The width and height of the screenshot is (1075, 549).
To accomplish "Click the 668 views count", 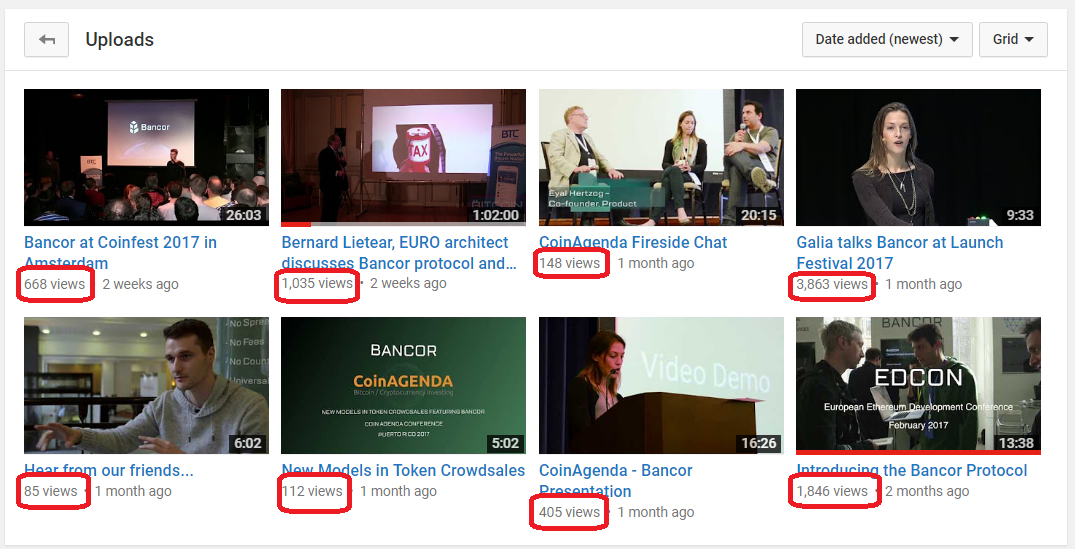I will (55, 284).
